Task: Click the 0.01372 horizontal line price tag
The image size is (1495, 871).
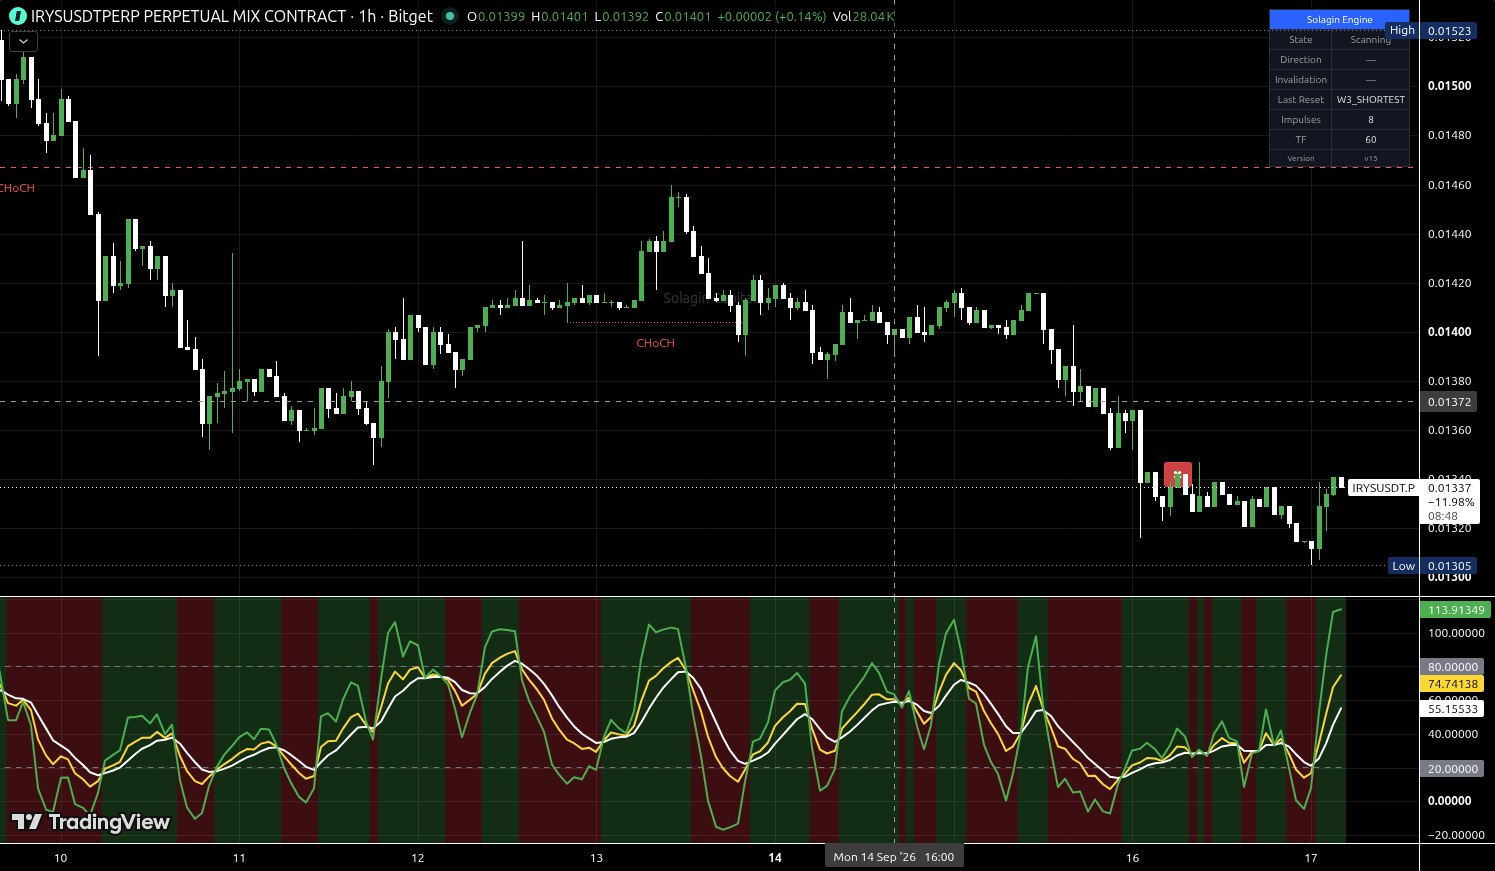Action: [1449, 402]
